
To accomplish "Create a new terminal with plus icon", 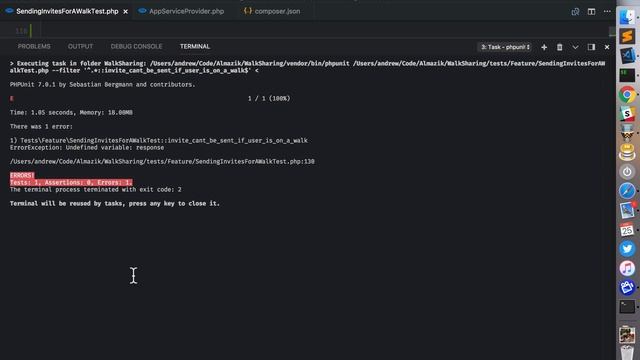I will [x=544, y=47].
